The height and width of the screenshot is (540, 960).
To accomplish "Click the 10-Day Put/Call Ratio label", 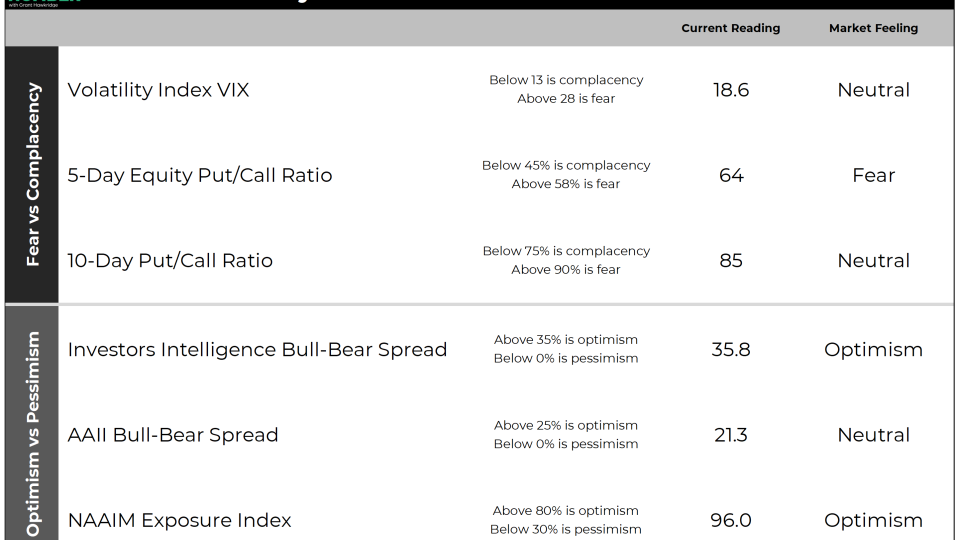I will [170, 261].
